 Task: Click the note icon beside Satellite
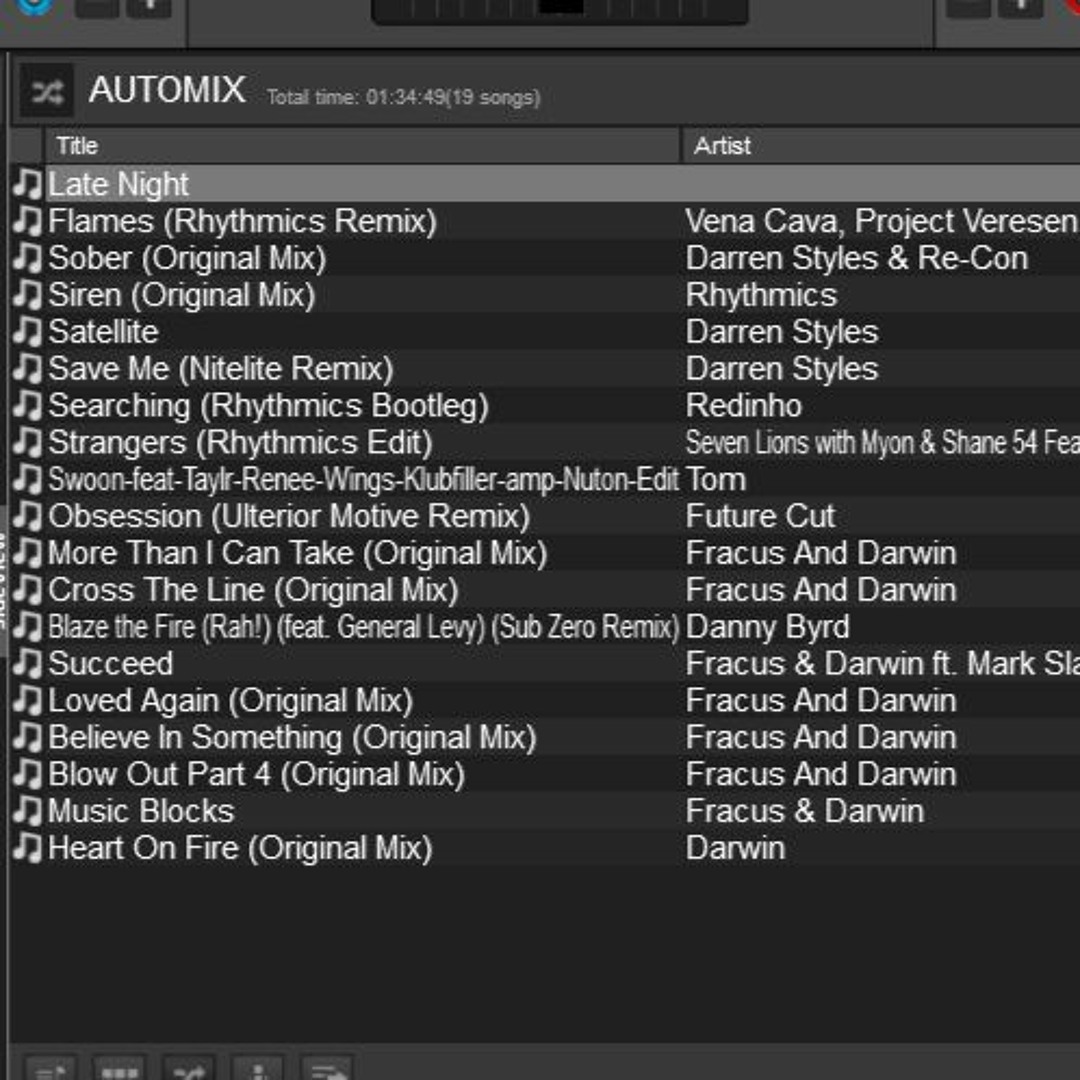[28, 331]
